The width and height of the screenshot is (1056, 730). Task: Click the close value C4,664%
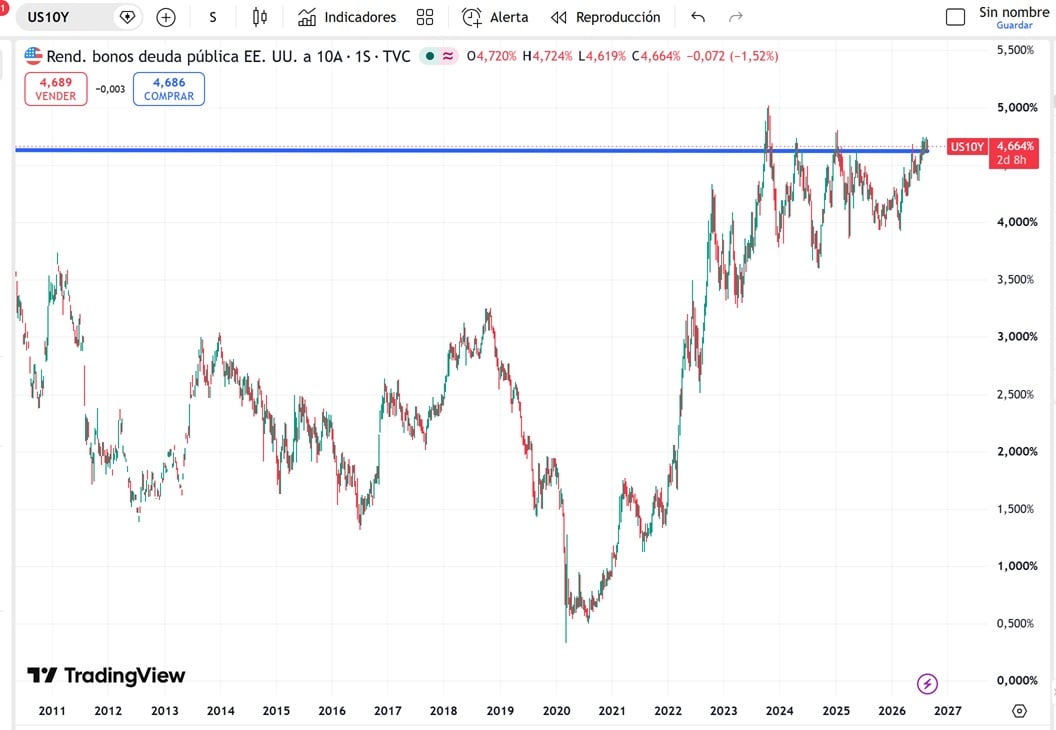tap(656, 57)
